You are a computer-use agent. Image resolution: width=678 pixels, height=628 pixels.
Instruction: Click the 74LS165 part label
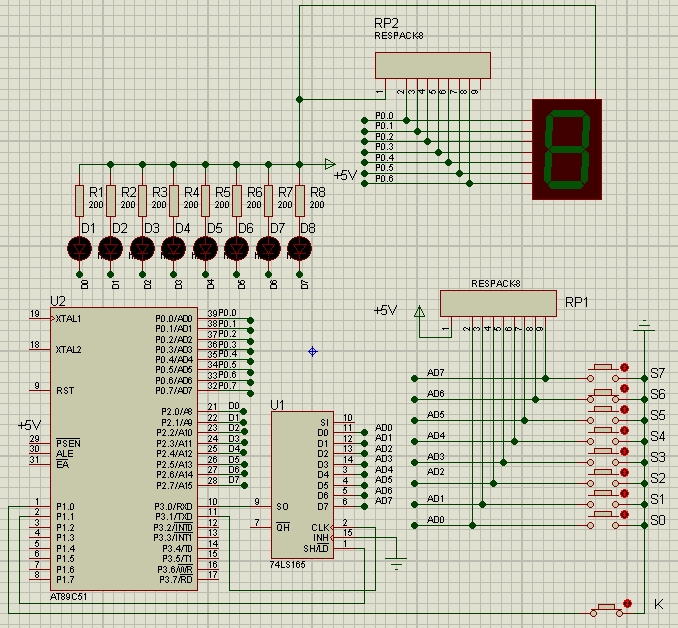[x=288, y=565]
